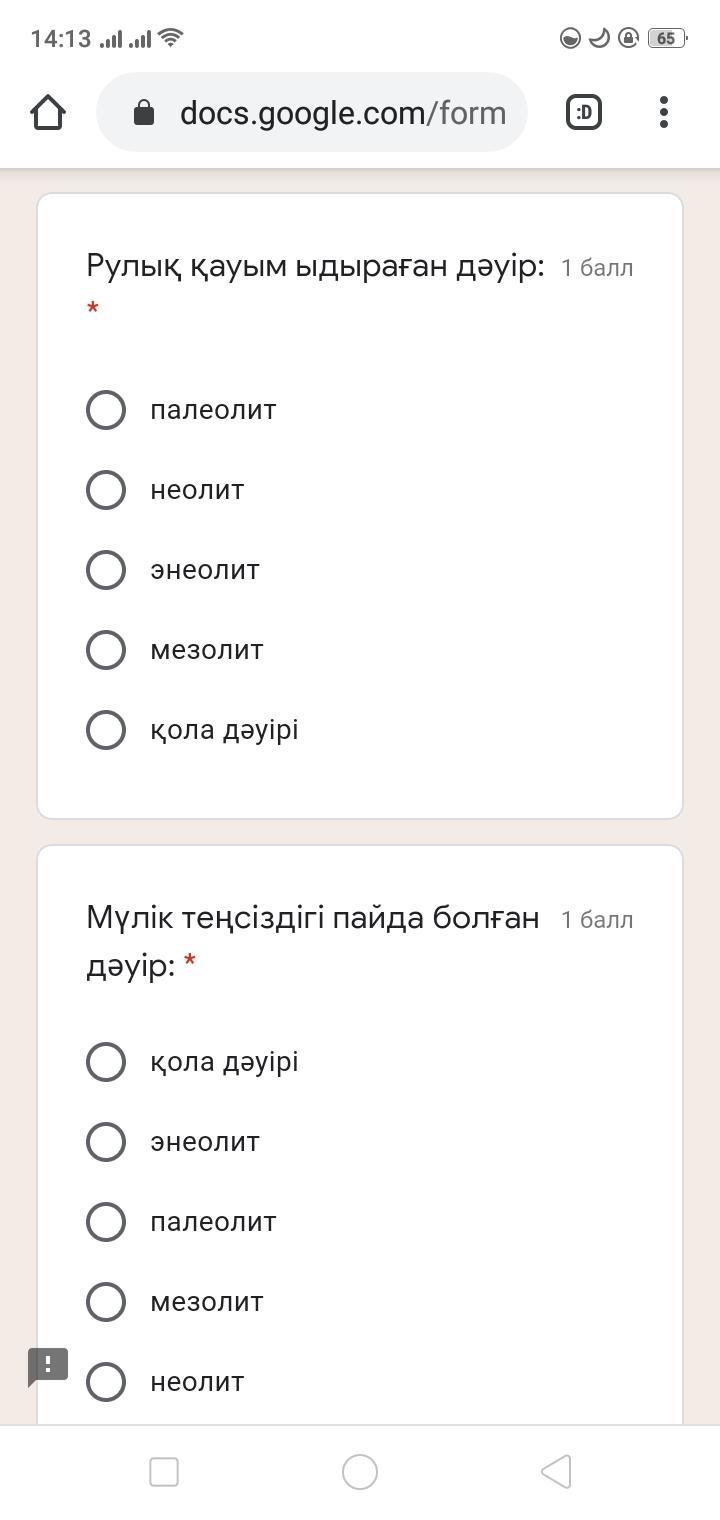Select неолит in the first question

coord(106,490)
